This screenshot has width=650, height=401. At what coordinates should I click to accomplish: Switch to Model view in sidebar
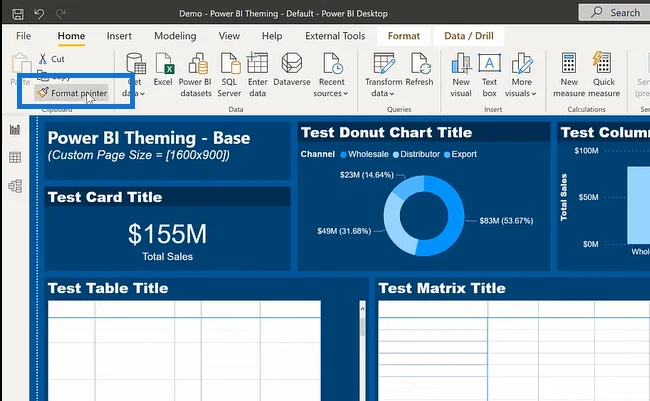coord(15,186)
